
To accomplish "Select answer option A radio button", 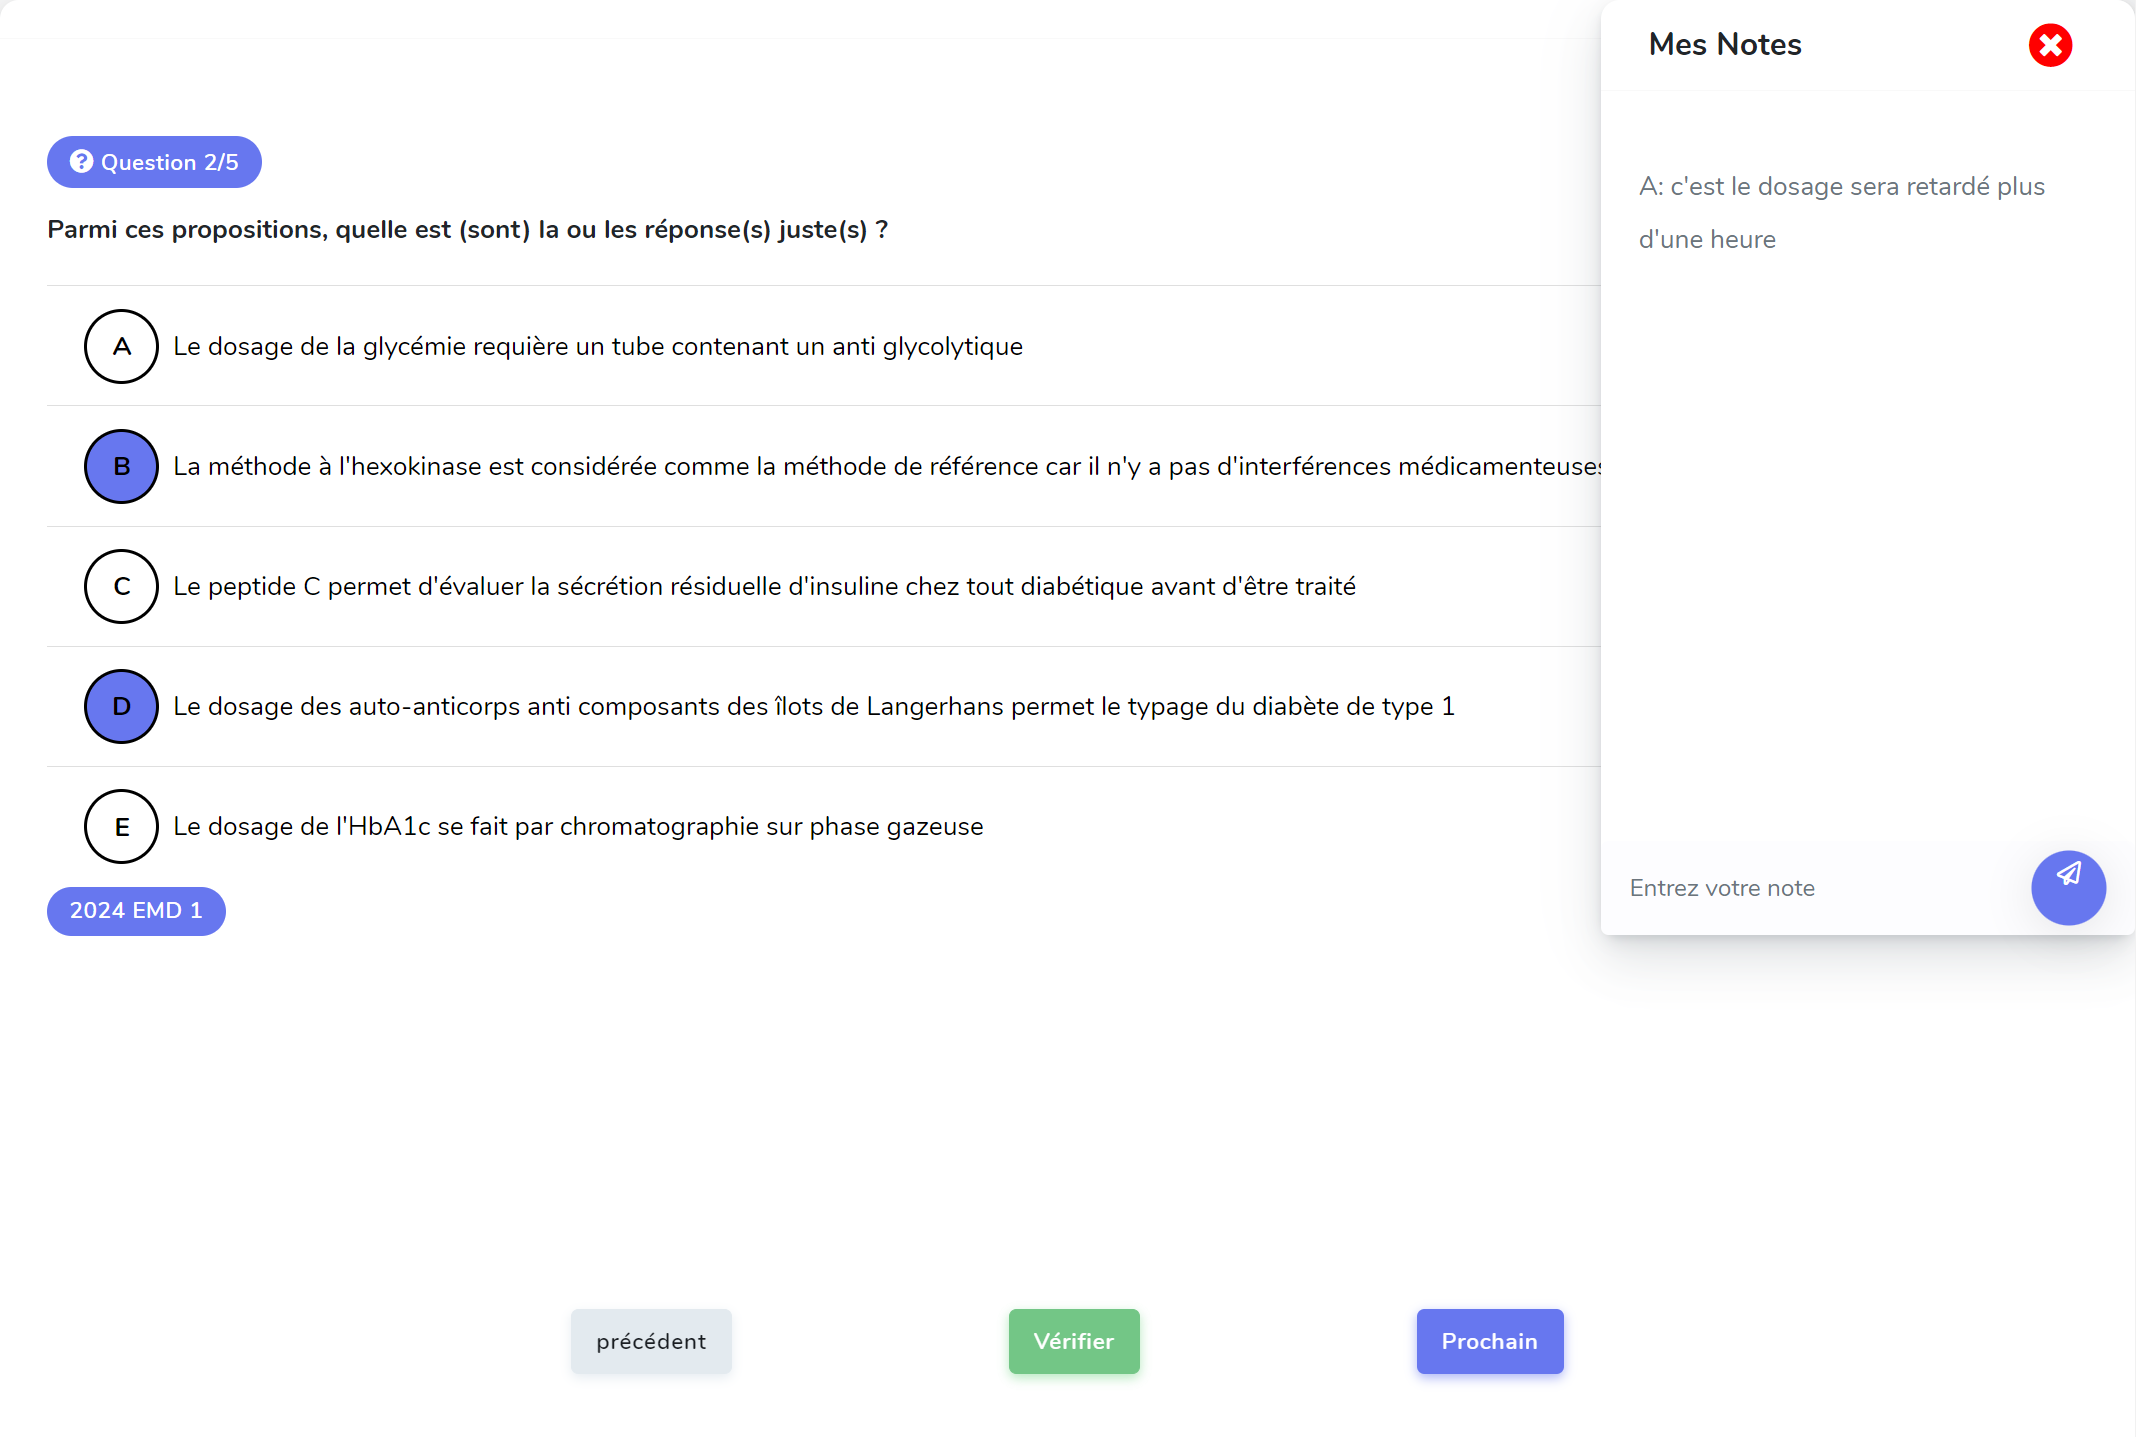I will click(120, 345).
